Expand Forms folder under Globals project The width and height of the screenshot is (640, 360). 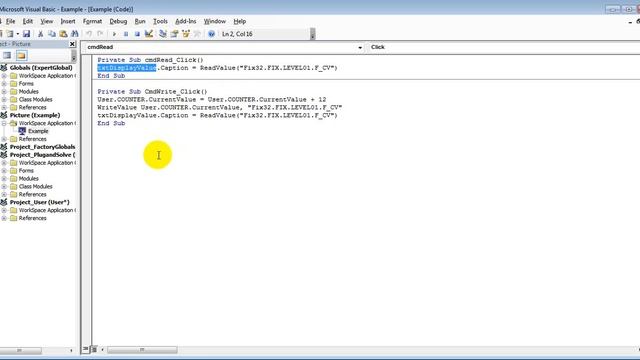pos(4,84)
